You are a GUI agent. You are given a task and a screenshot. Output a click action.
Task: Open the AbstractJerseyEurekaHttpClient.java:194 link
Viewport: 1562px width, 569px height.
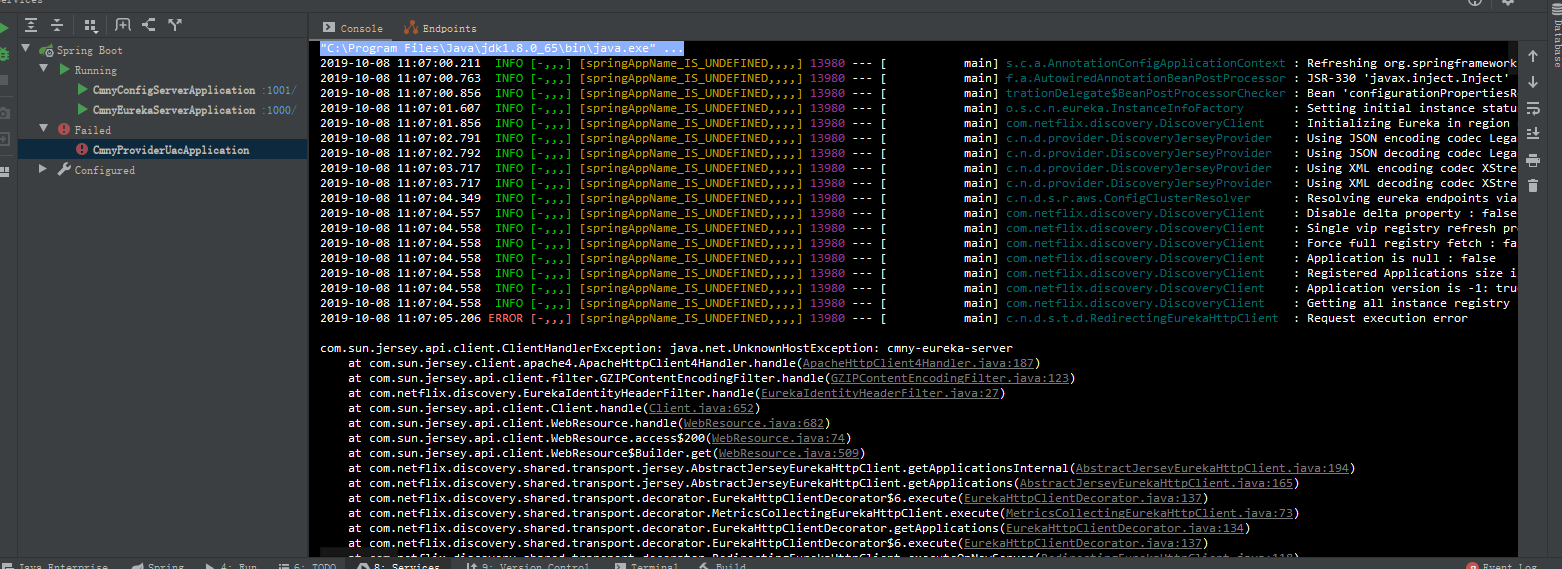1213,468
